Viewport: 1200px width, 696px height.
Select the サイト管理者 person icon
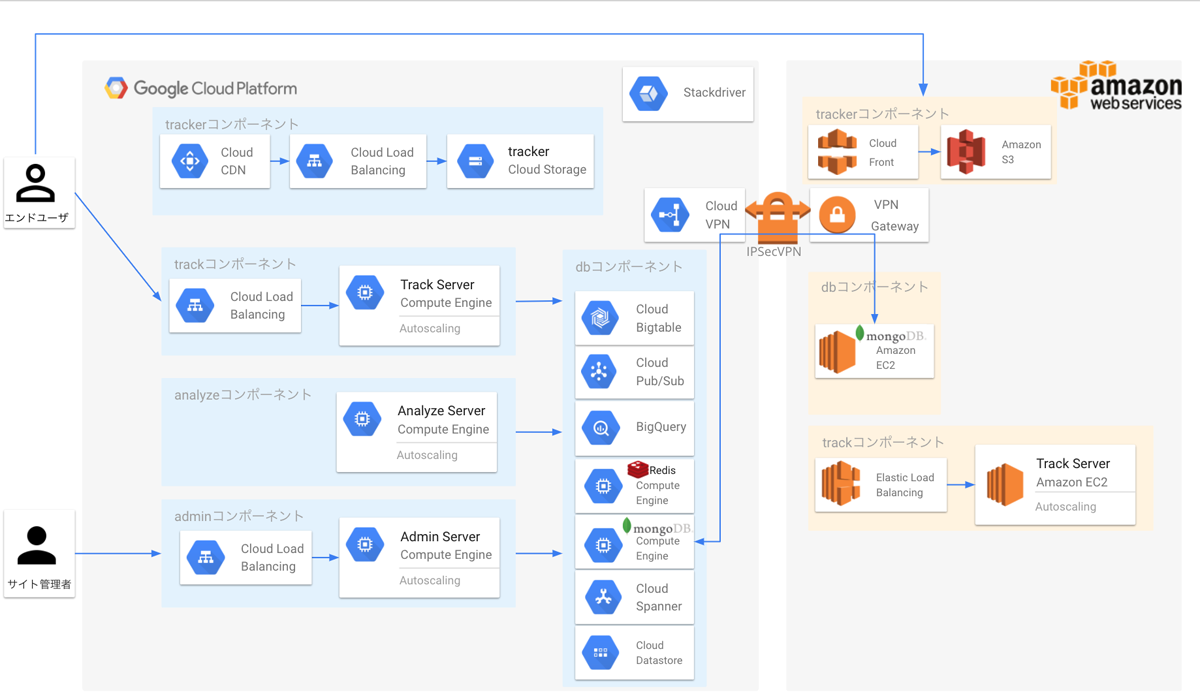tap(37, 545)
